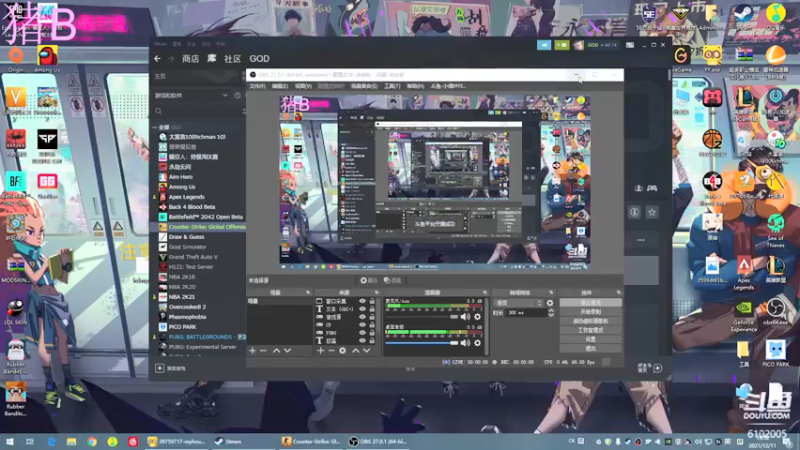Screen dimensions: 800x450
Task: Open the three-dots more menu in Steam
Action: [x=641, y=240]
